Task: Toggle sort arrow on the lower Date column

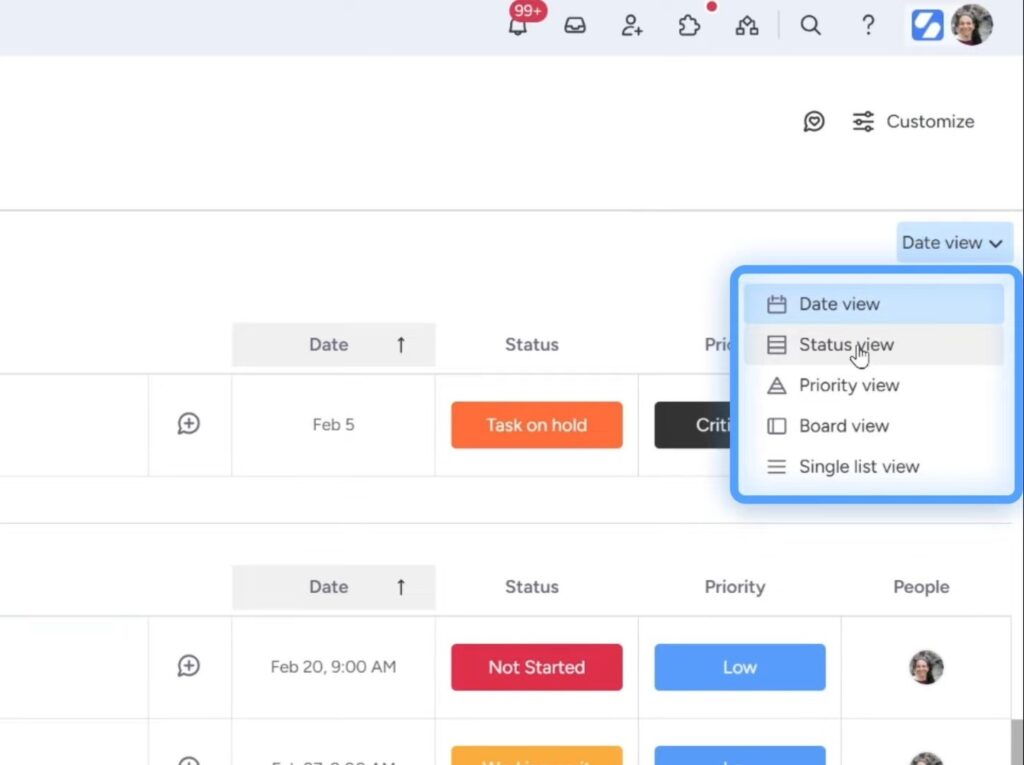Action: click(x=400, y=587)
